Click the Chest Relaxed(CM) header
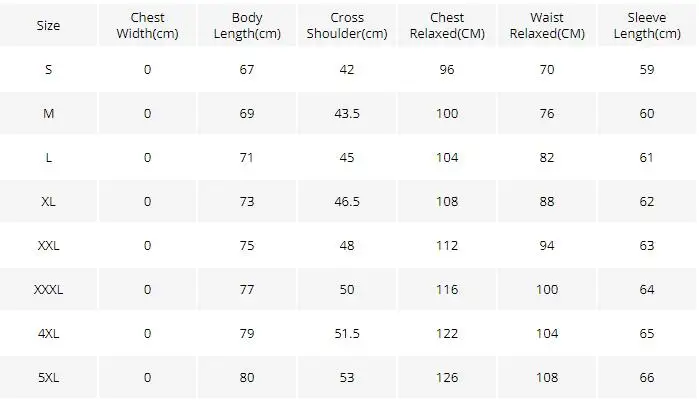The image size is (699, 405). 447,25
